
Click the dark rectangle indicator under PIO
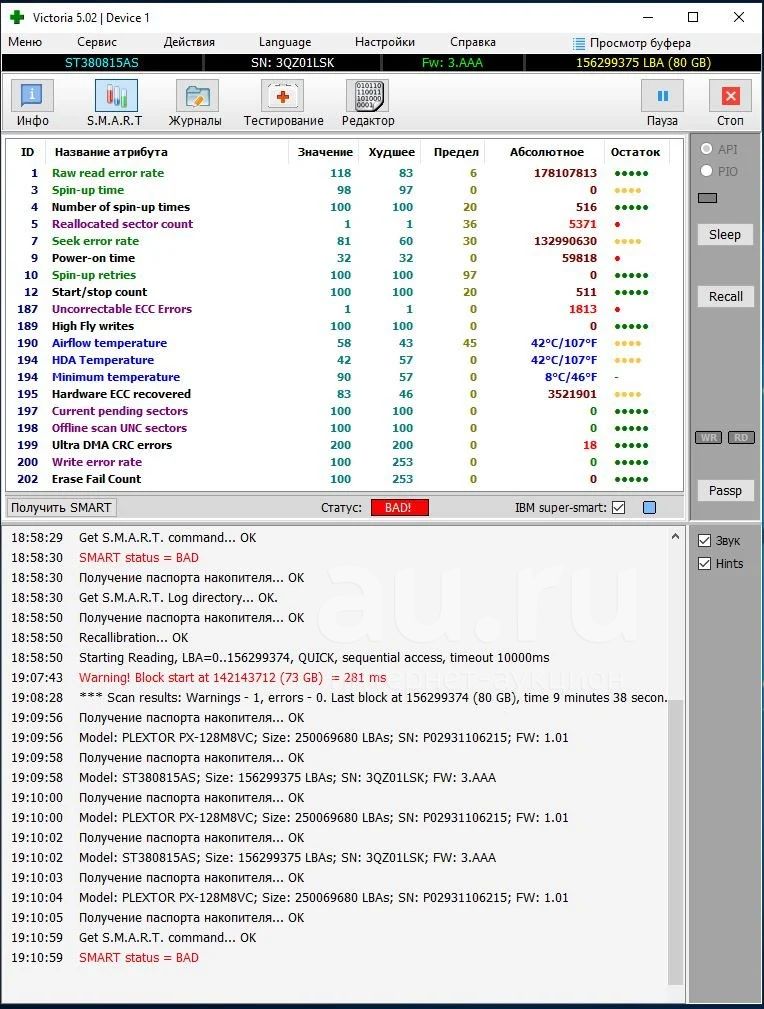tap(707, 198)
